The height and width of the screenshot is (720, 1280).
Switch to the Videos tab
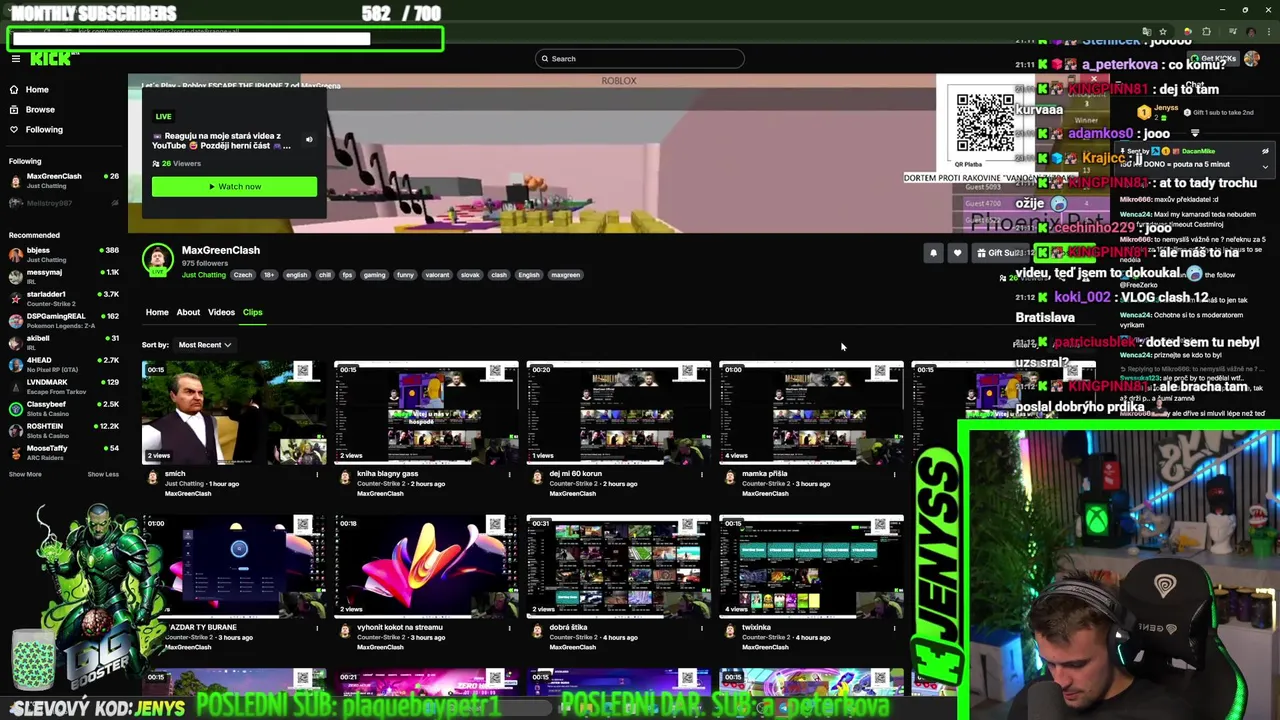(221, 312)
